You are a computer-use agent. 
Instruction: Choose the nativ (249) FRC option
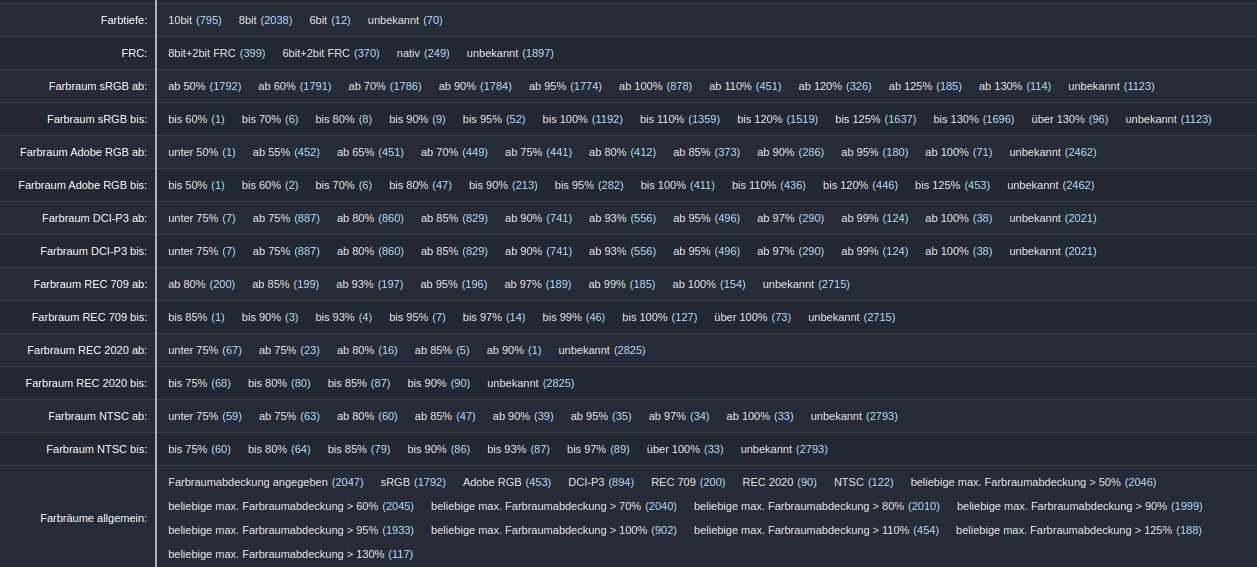point(423,53)
